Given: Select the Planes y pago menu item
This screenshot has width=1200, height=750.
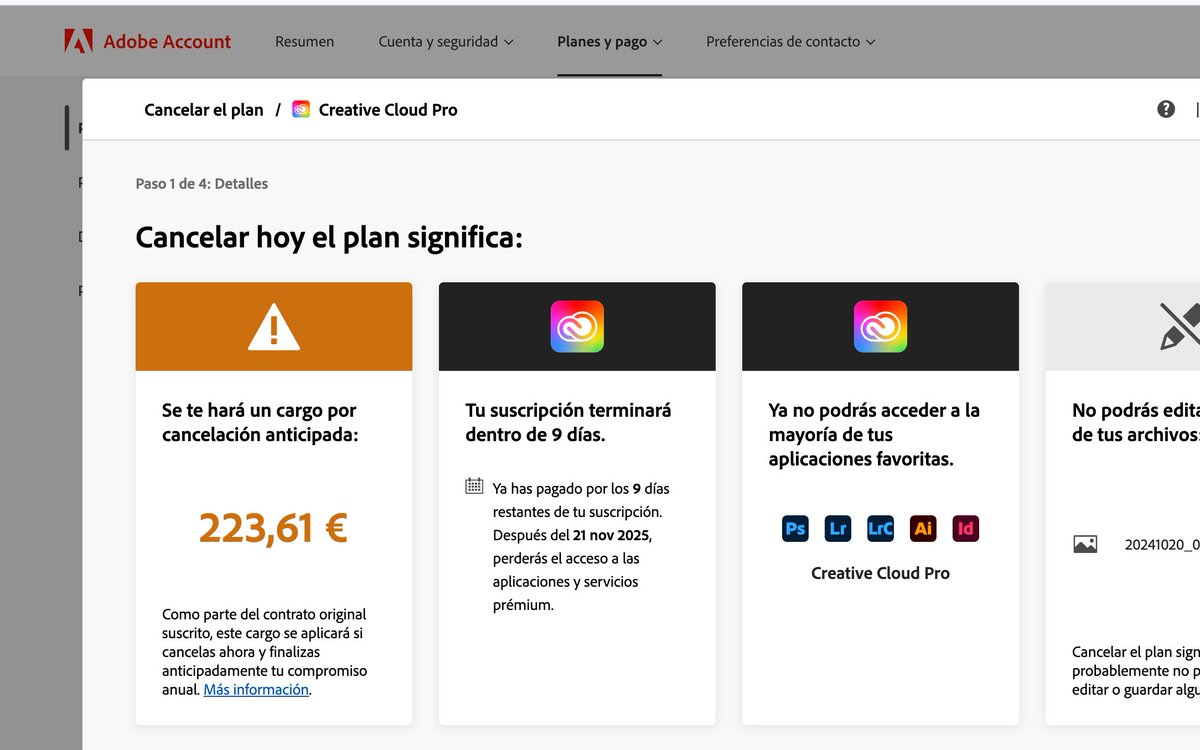Looking at the screenshot, I should [x=609, y=42].
